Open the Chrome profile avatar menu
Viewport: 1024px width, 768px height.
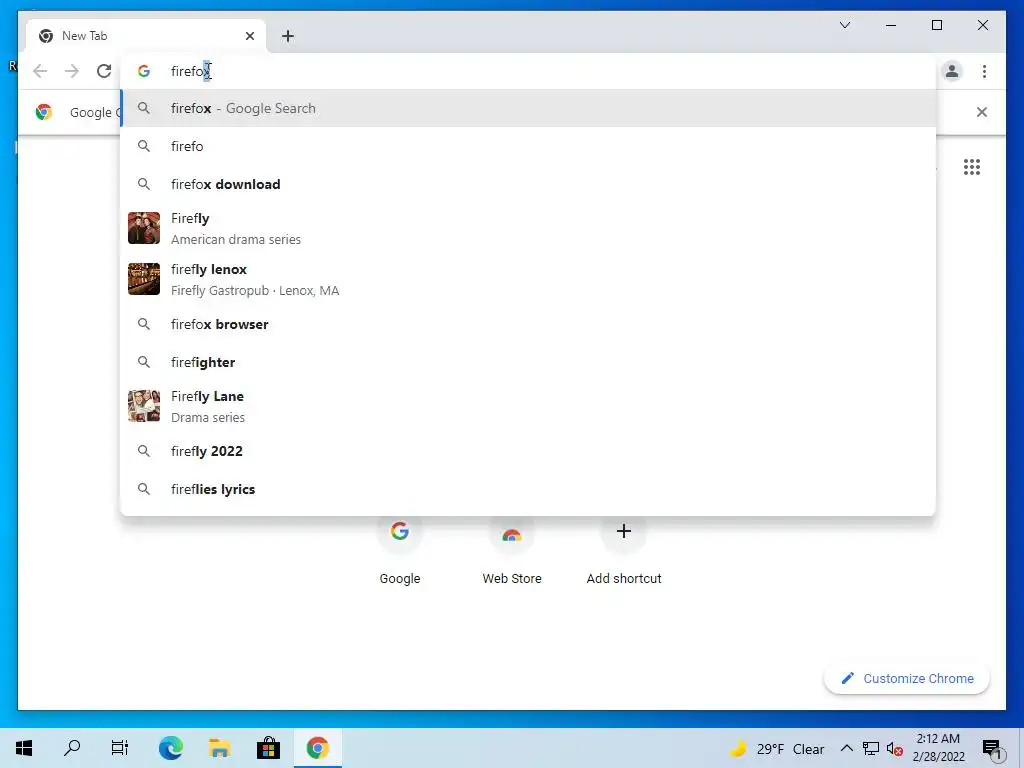click(952, 71)
